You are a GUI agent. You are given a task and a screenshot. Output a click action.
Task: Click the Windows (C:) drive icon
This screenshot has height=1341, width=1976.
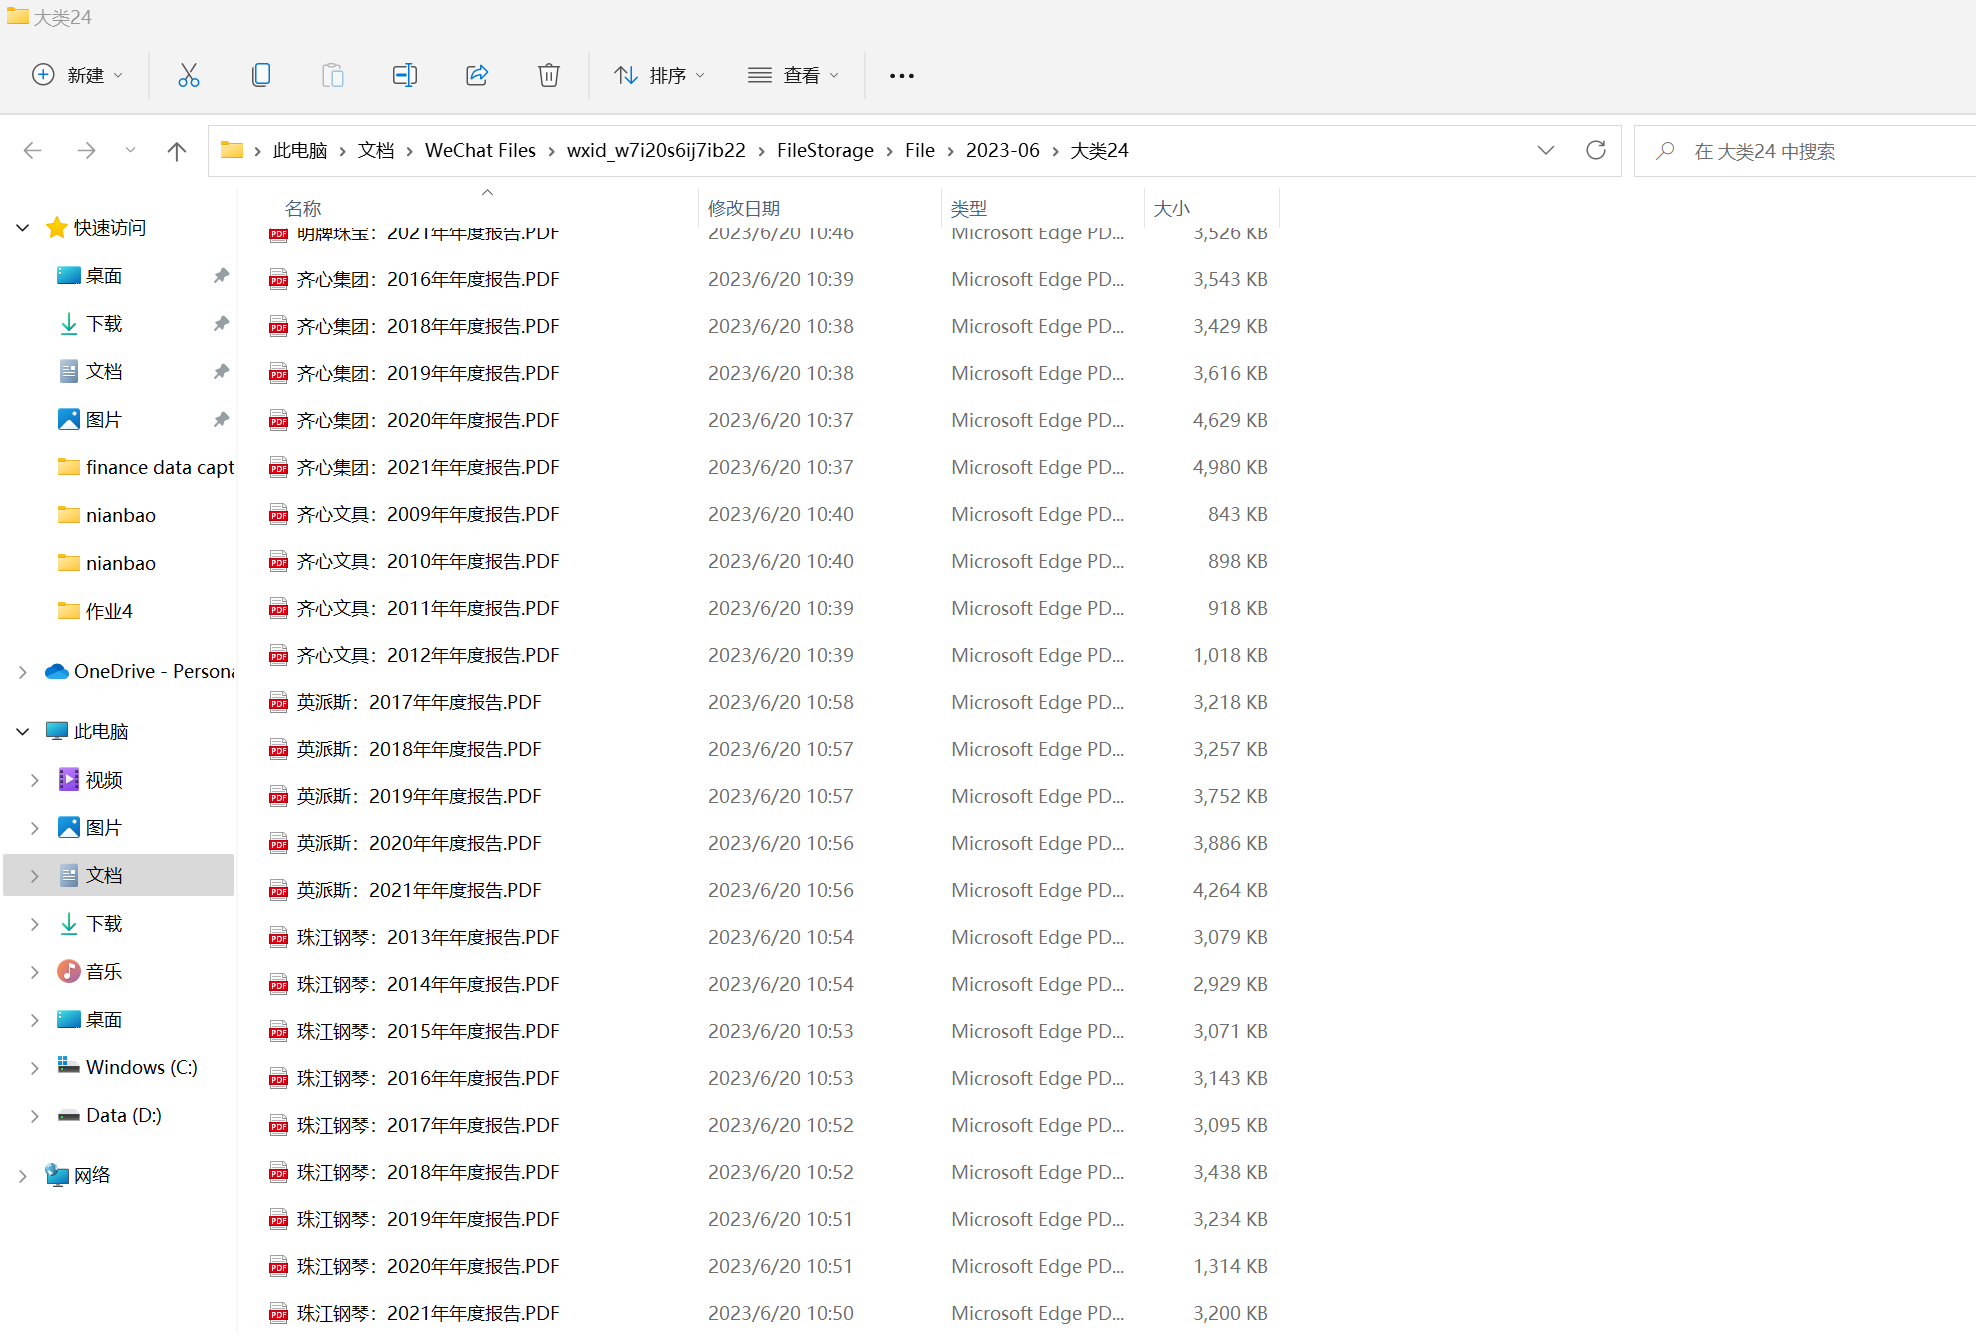coord(69,1066)
